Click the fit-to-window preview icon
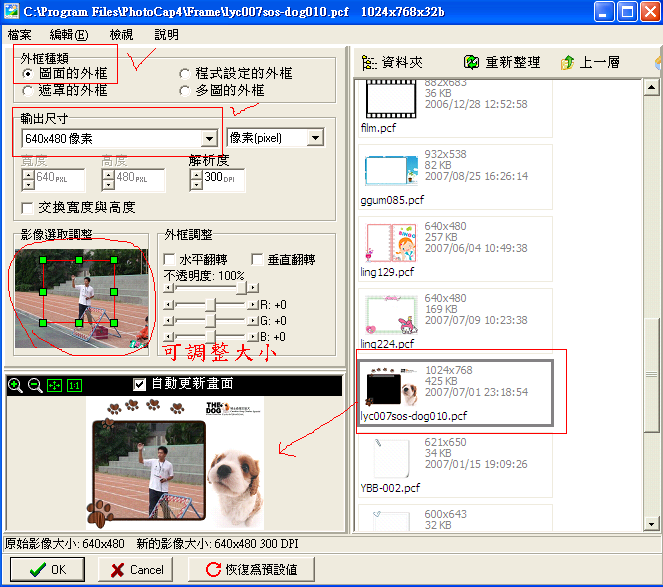This screenshot has width=663, height=587. point(53,385)
